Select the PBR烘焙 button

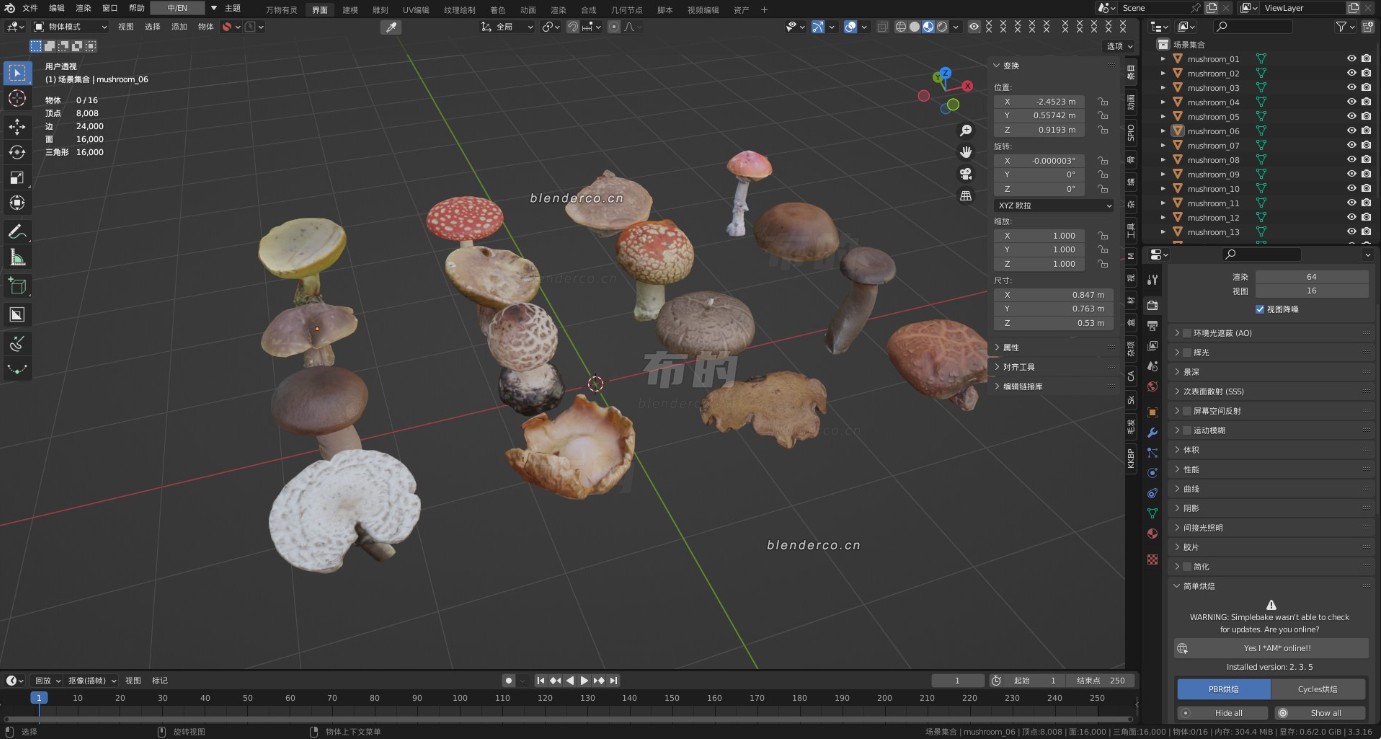click(1224, 688)
